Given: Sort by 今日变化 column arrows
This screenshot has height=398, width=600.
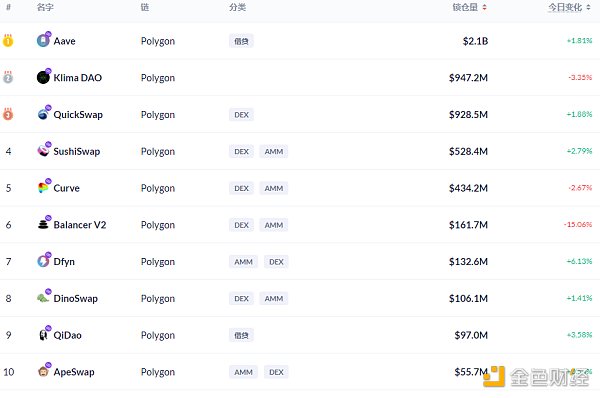Looking at the screenshot, I should click(589, 7).
